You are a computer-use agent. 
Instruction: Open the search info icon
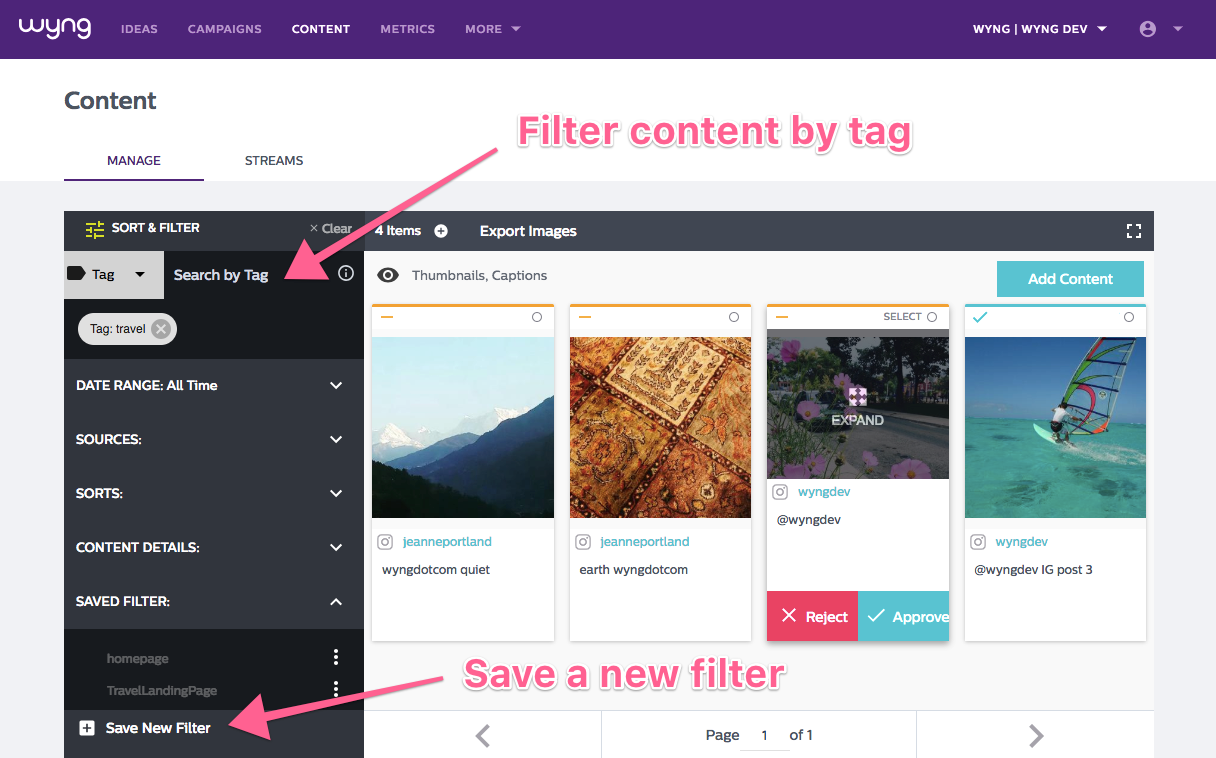346,273
